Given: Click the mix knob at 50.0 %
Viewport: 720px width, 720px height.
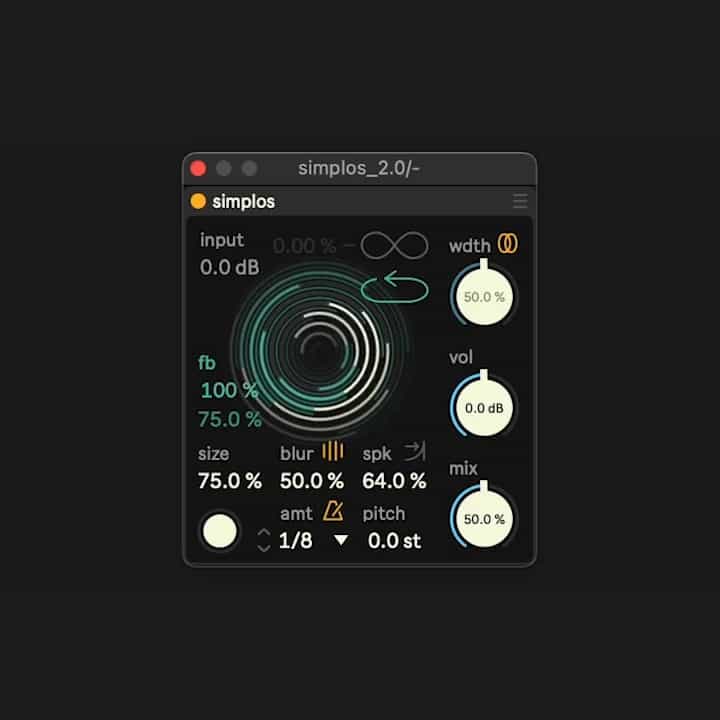Looking at the screenshot, I should click(484, 519).
